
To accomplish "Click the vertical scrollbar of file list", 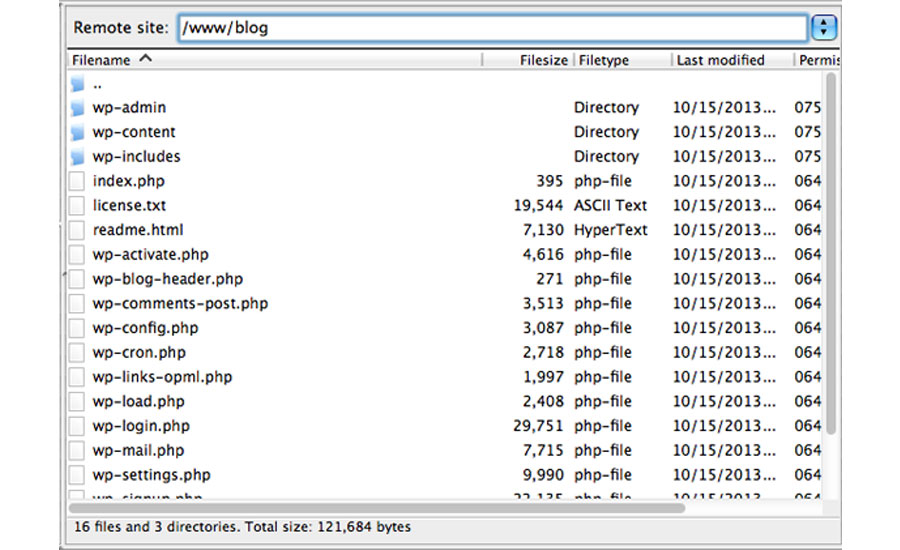I will click(831, 253).
